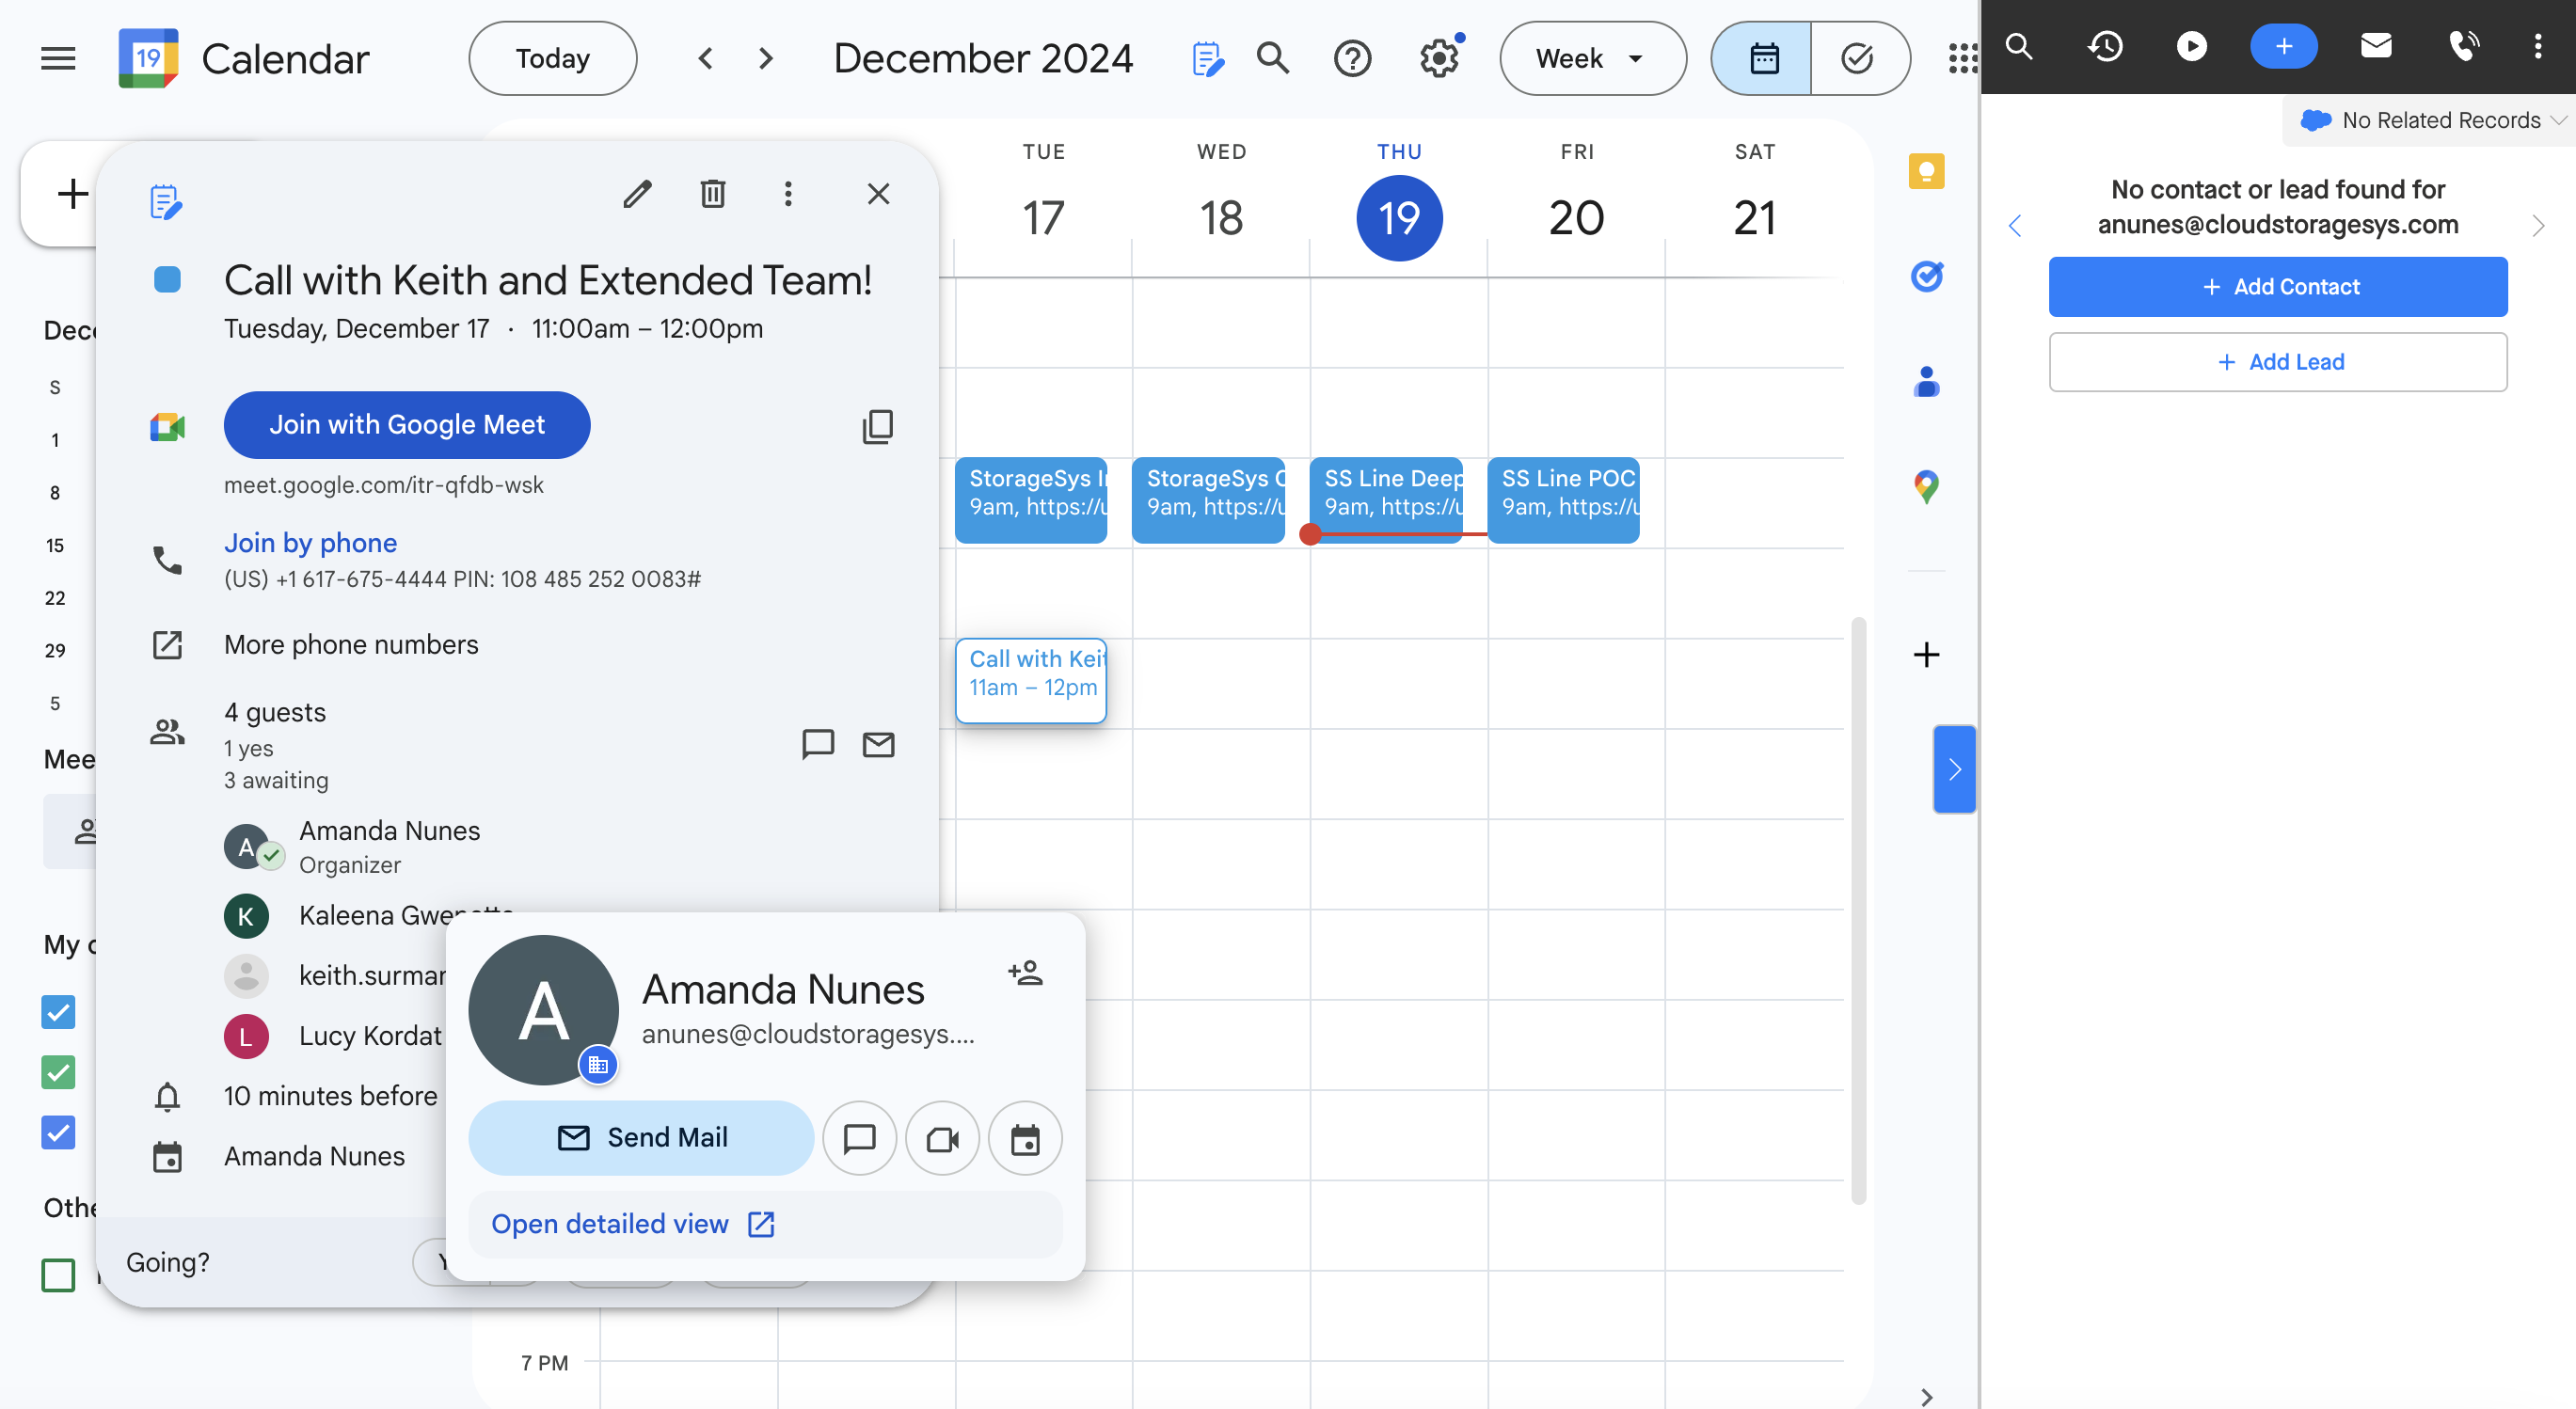Delete the event with the trash icon

[712, 193]
